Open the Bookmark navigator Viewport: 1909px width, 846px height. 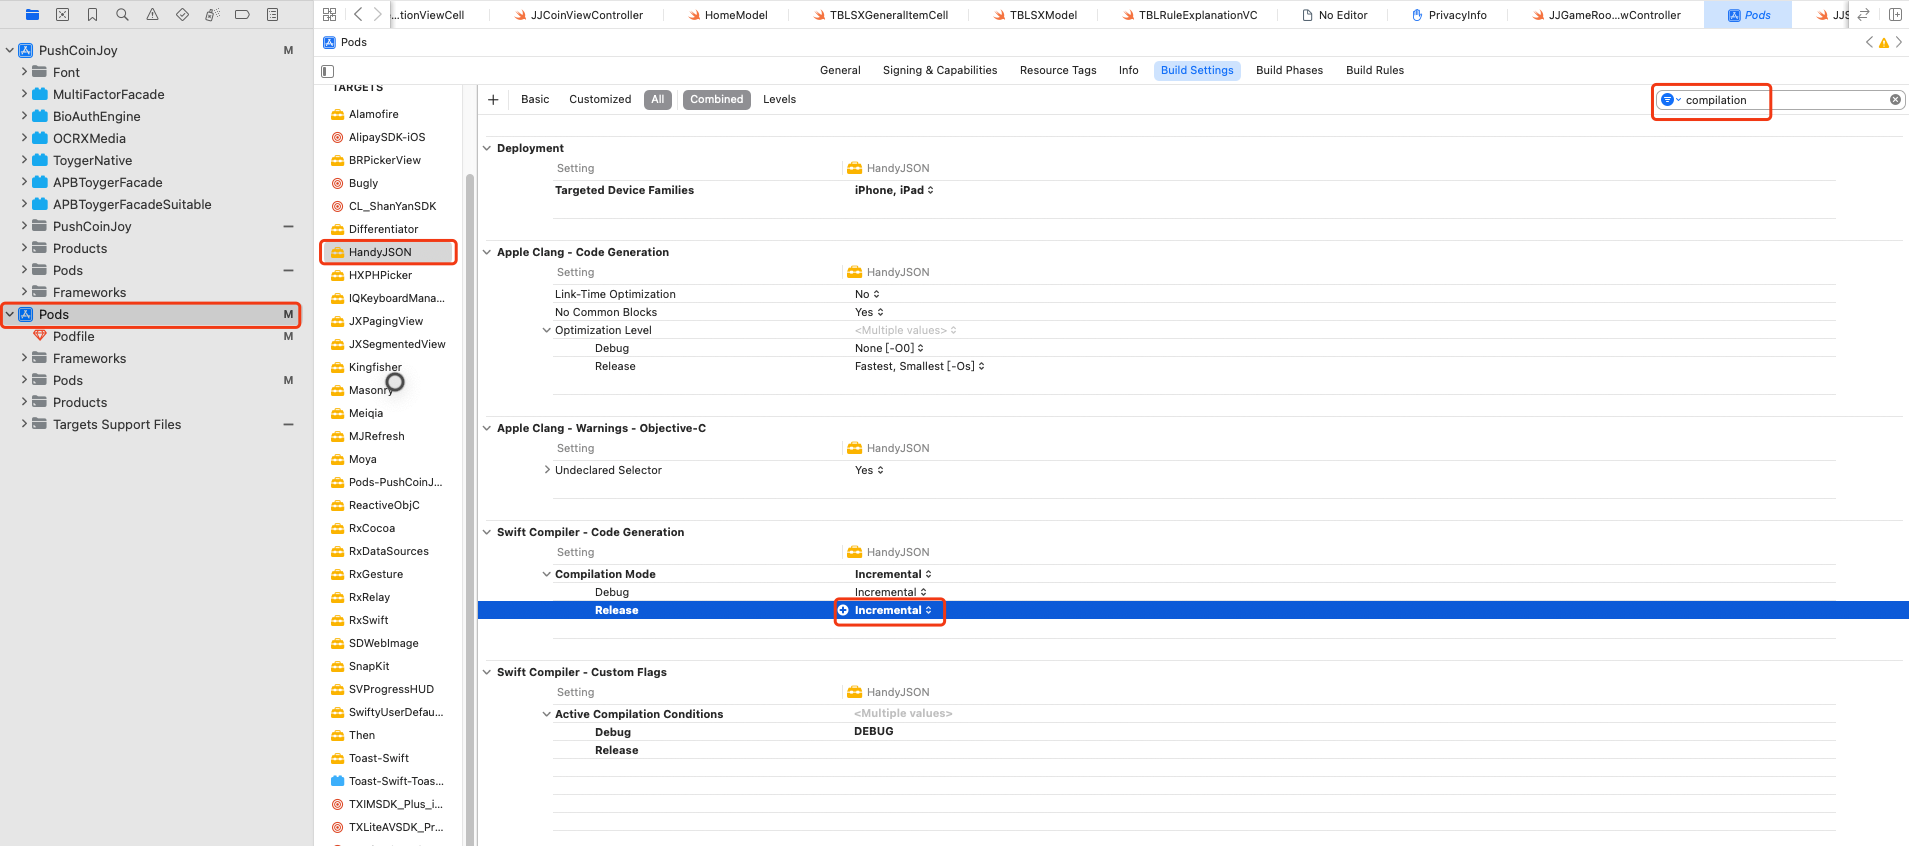(92, 15)
